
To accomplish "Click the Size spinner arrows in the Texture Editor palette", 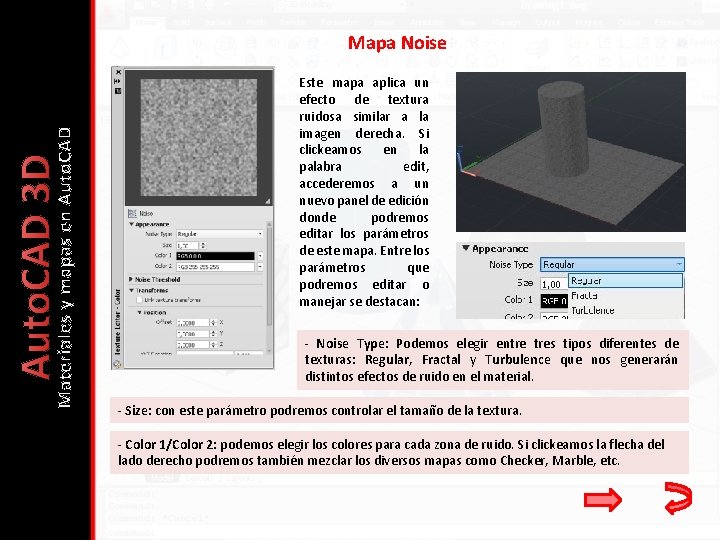I will (x=203, y=246).
